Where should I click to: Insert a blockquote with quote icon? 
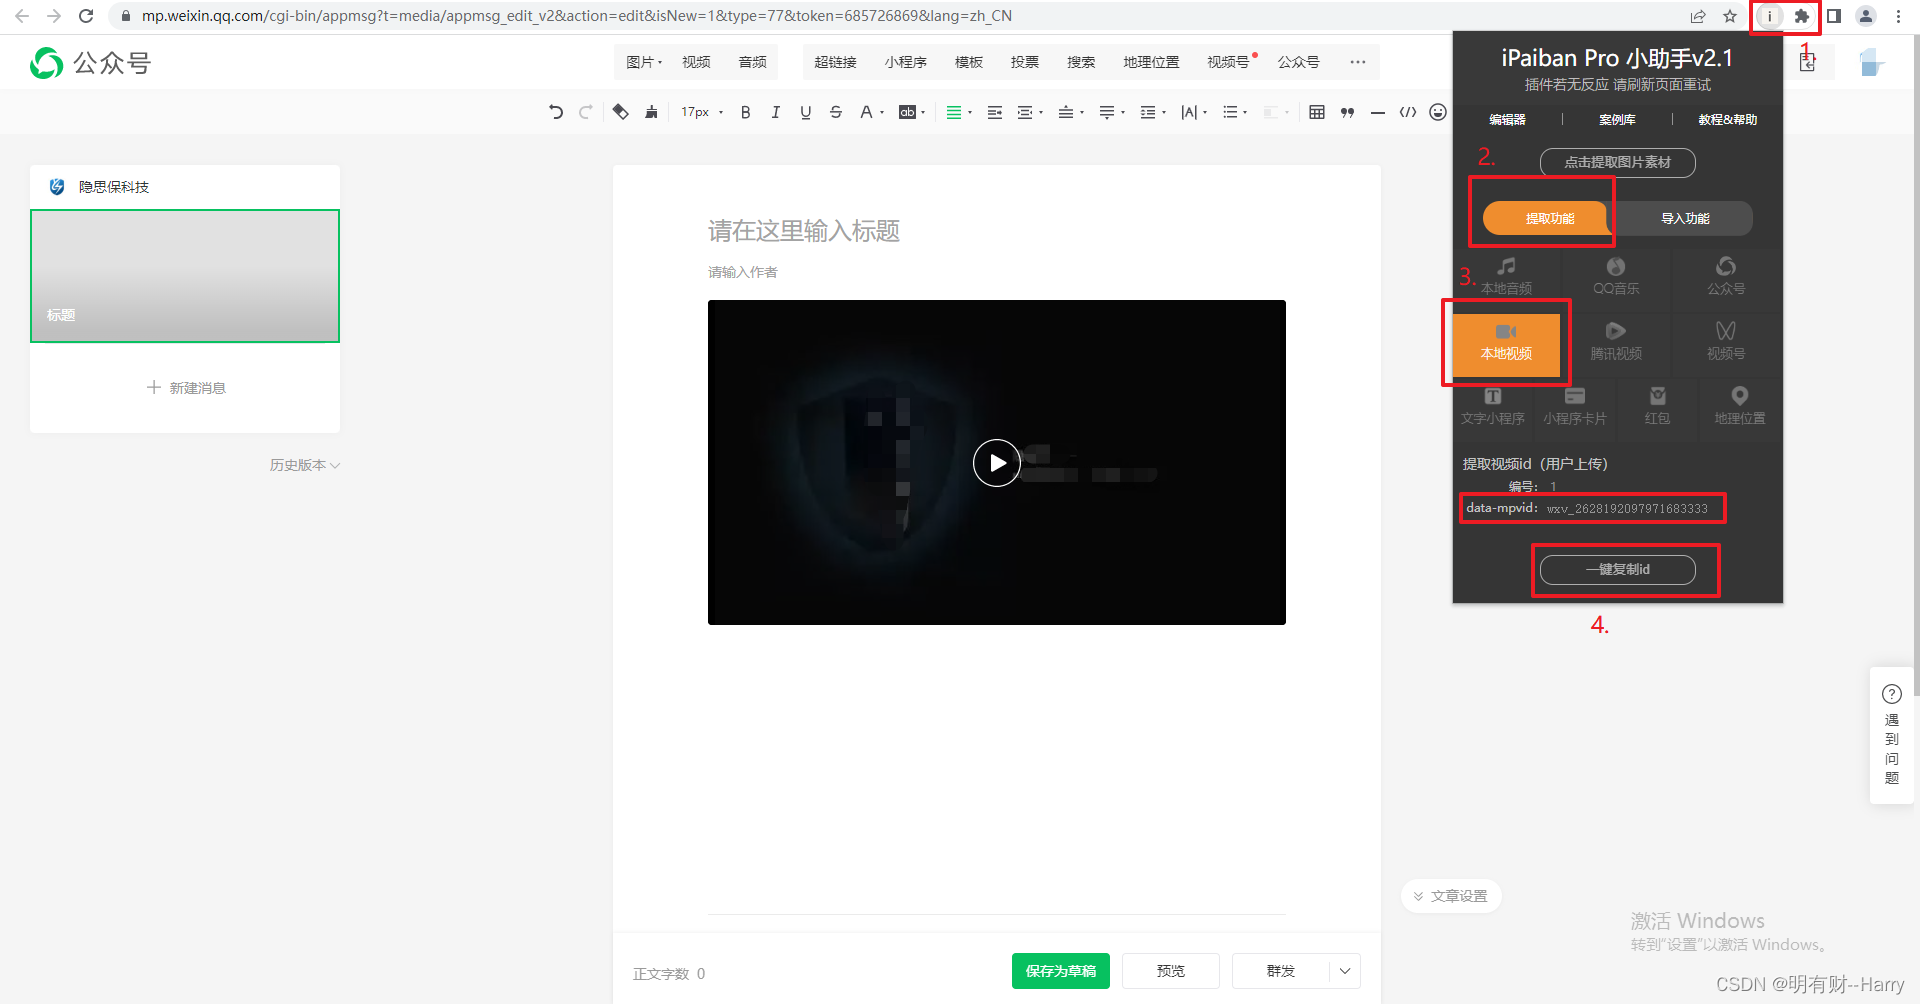coord(1347,112)
